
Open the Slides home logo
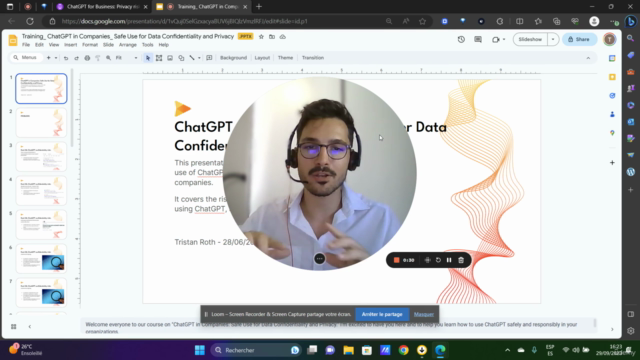point(13,40)
